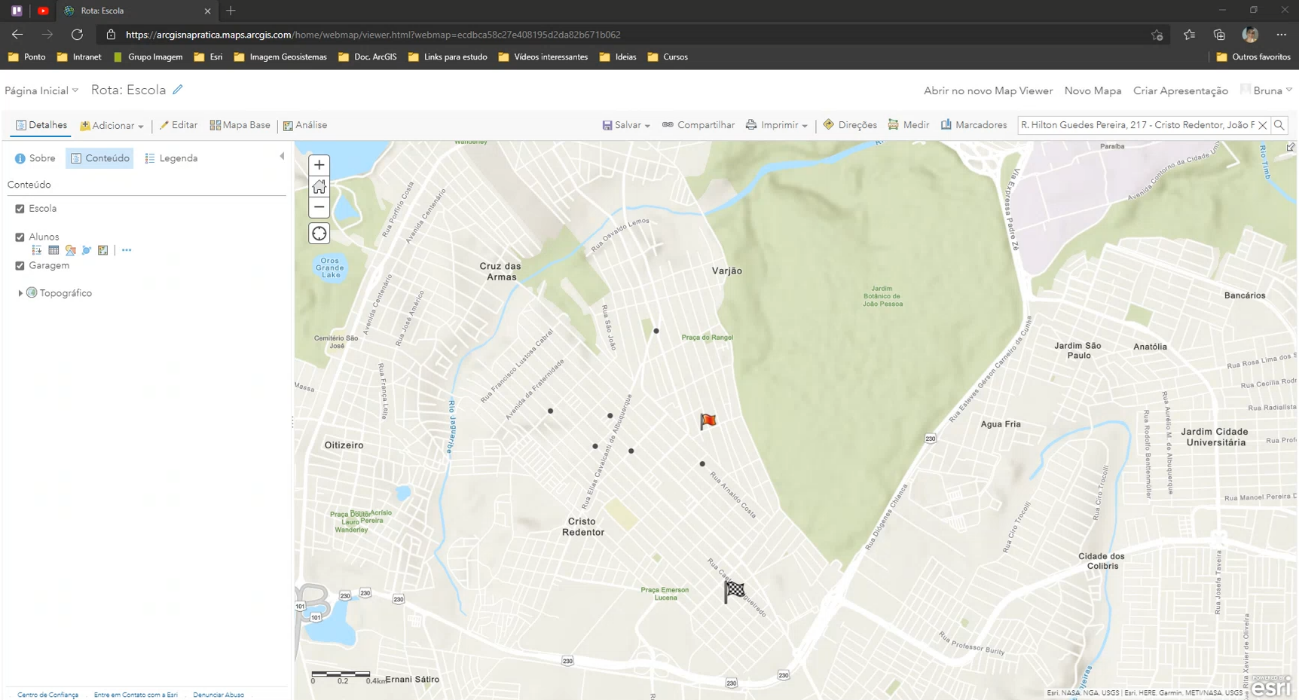The width and height of the screenshot is (1299, 700).
Task: Click the default extent home icon
Action: pyautogui.click(x=319, y=187)
